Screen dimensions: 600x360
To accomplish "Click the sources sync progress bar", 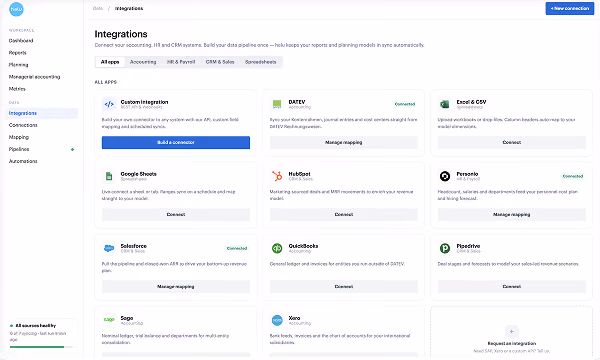I will point(42,347).
